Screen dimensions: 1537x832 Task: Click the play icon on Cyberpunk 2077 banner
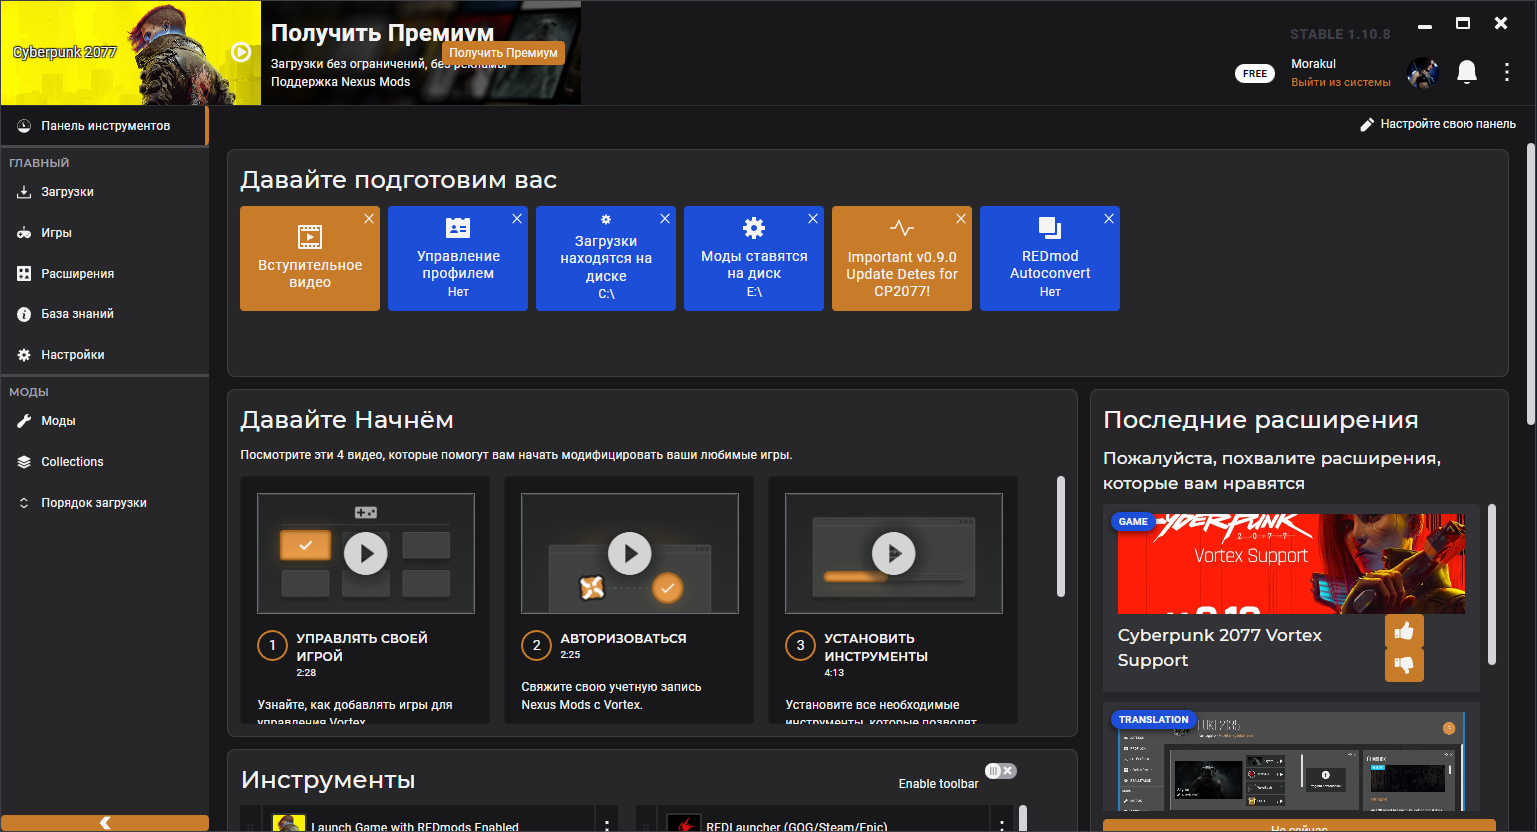click(x=241, y=52)
